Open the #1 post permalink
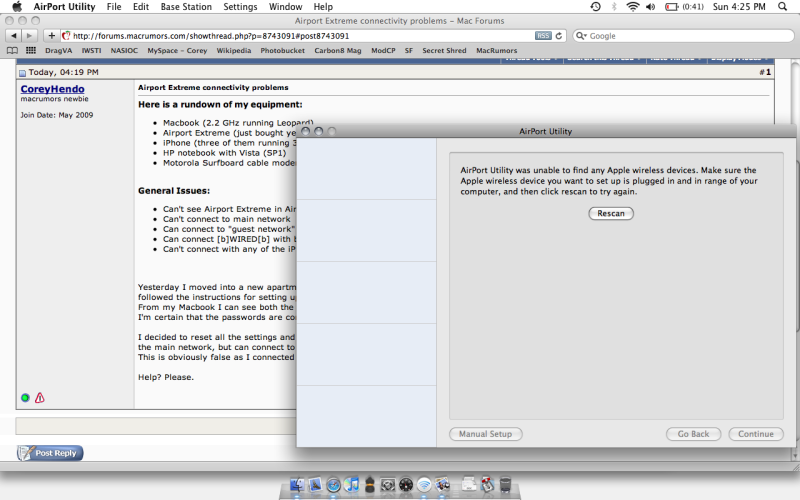This screenshot has height=500, width=800. (768, 72)
